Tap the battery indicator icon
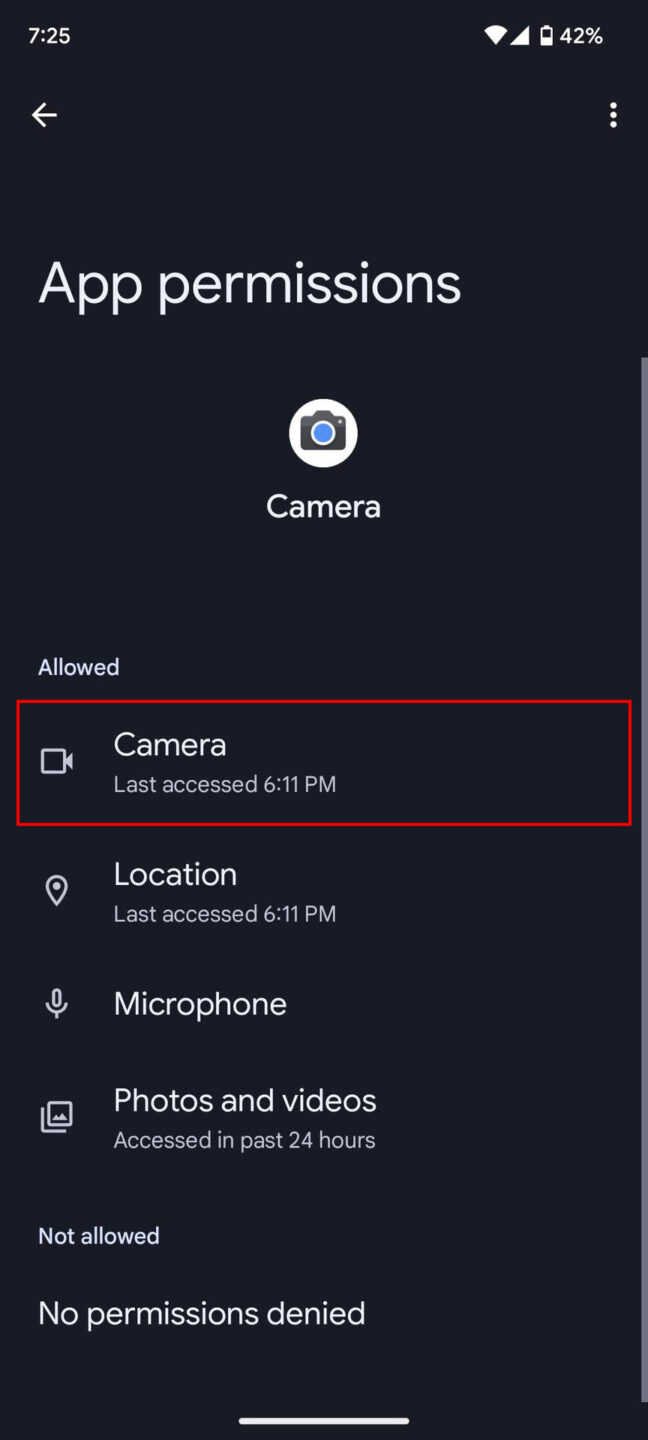The width and height of the screenshot is (648, 1440). [x=547, y=34]
